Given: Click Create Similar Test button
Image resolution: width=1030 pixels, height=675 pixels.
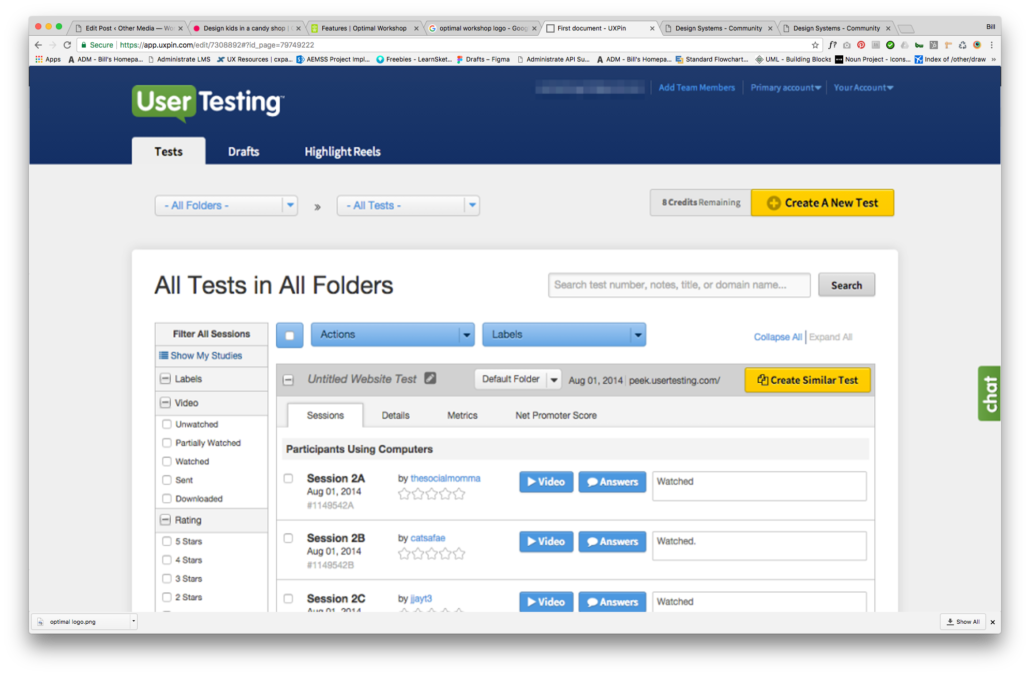Looking at the screenshot, I should click(x=807, y=380).
